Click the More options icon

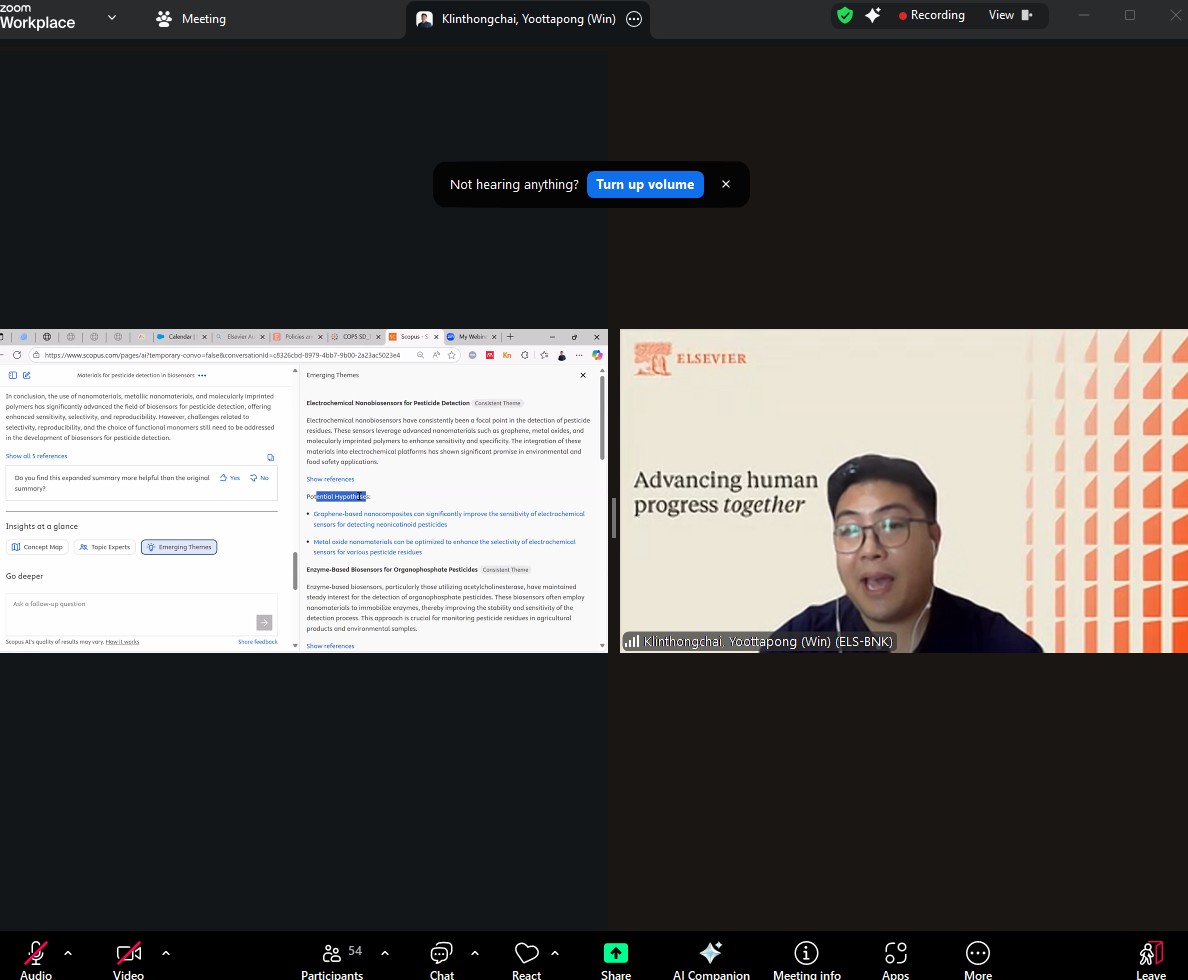click(x=978, y=953)
